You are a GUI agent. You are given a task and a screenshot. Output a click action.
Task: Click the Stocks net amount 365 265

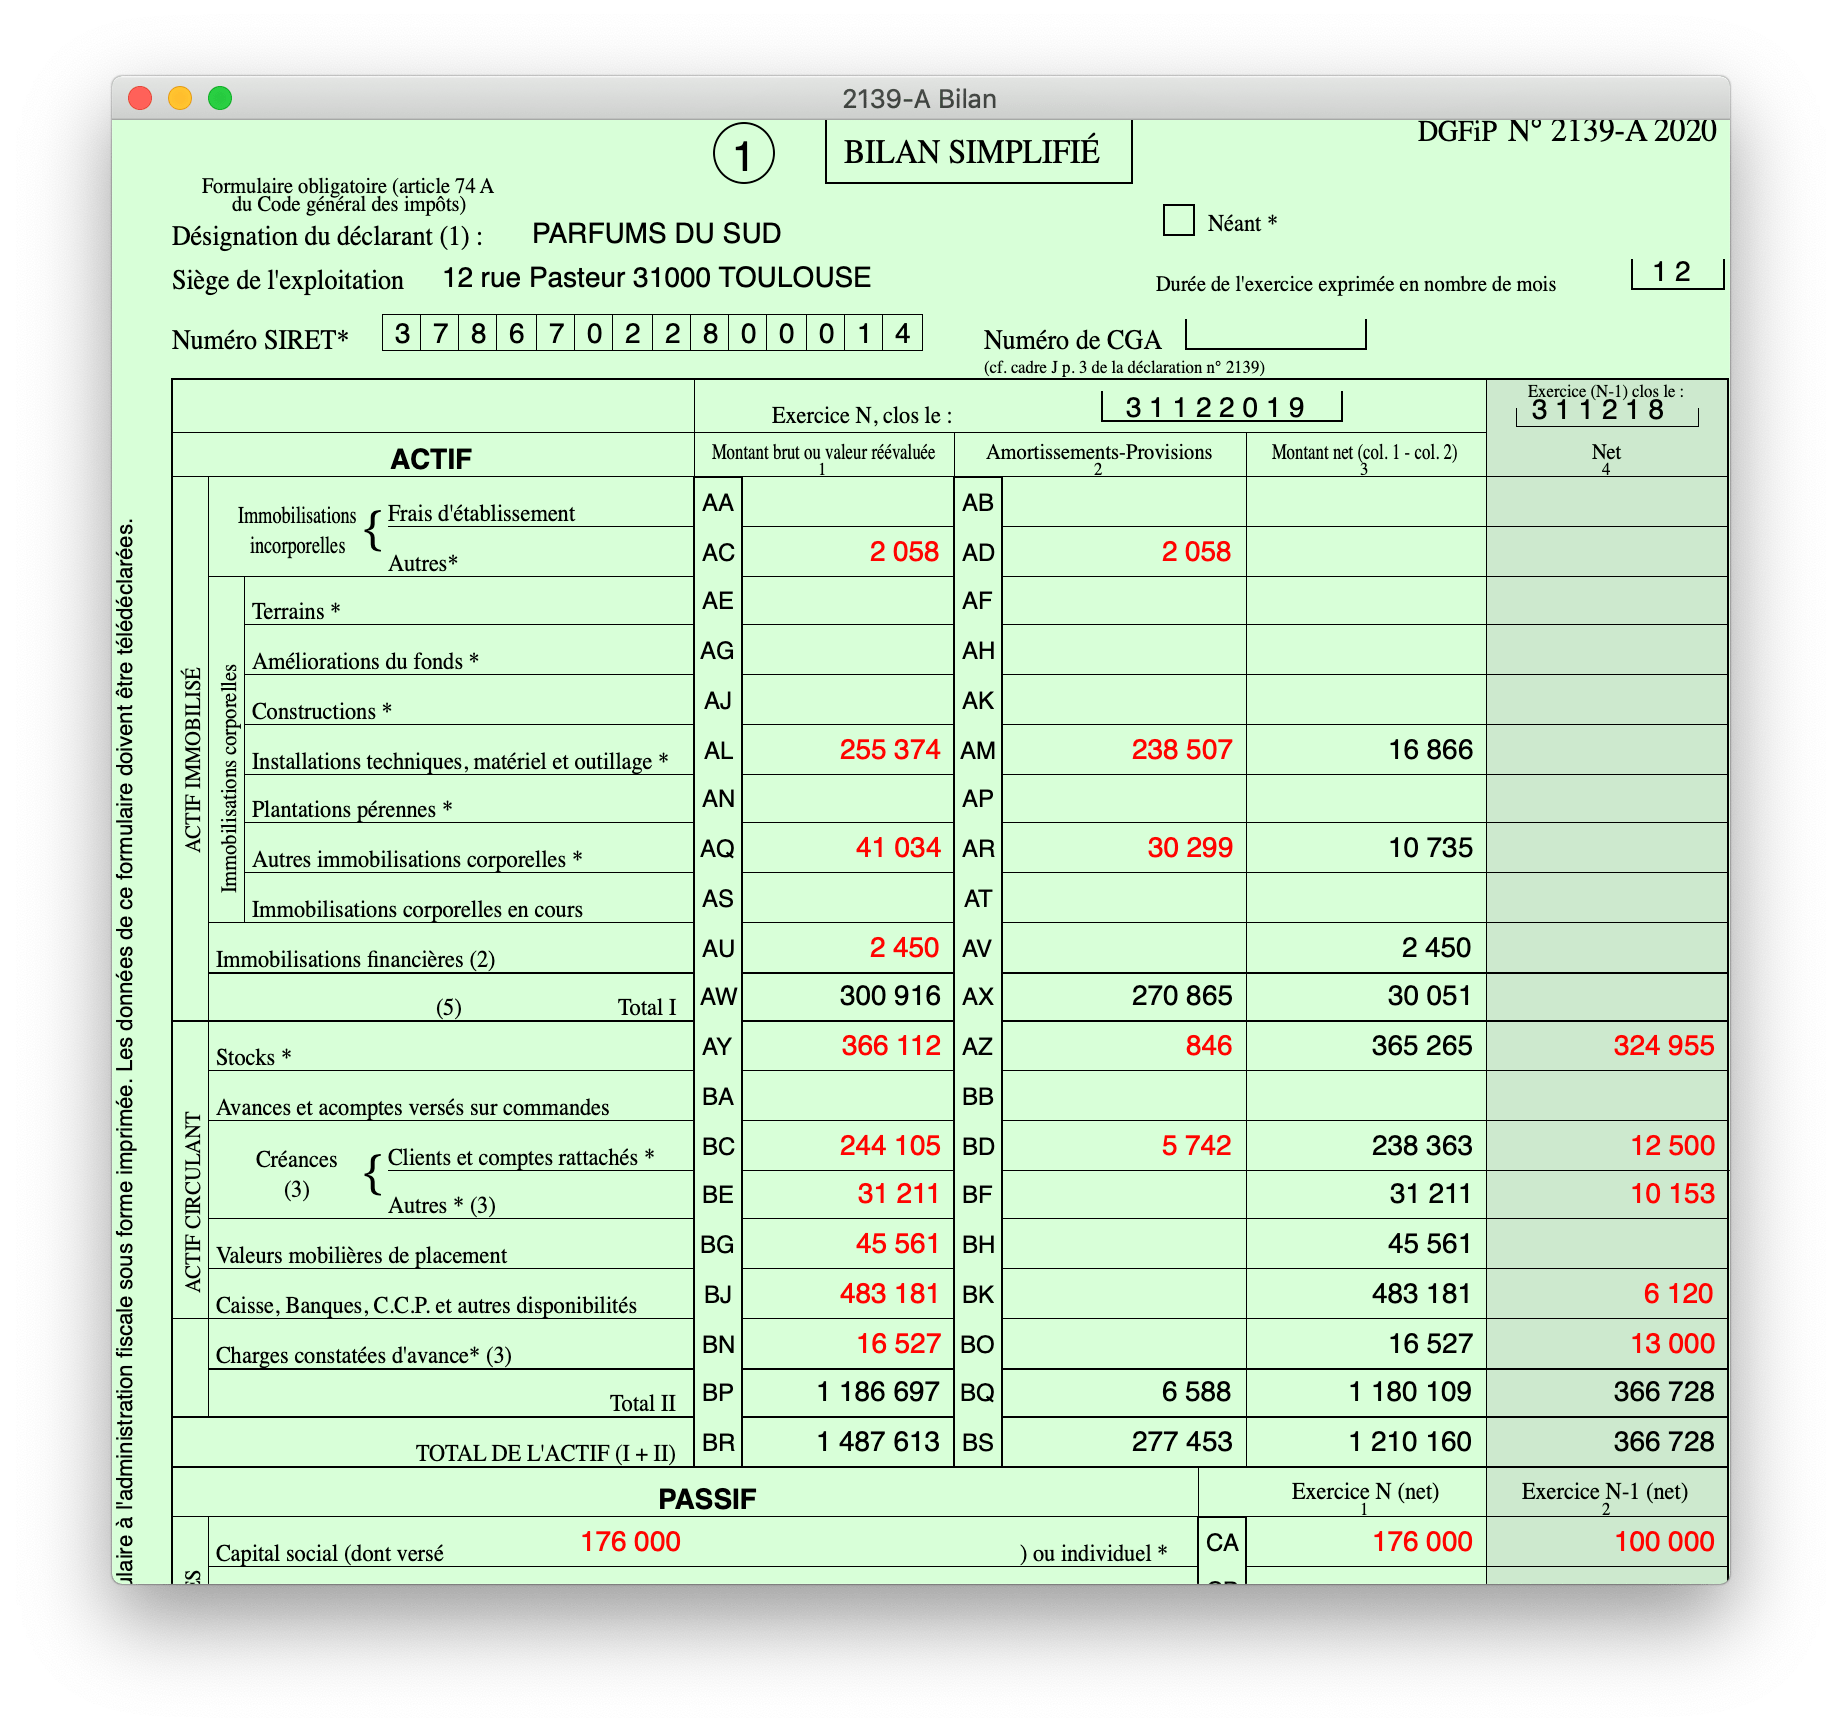pyautogui.click(x=1366, y=1046)
